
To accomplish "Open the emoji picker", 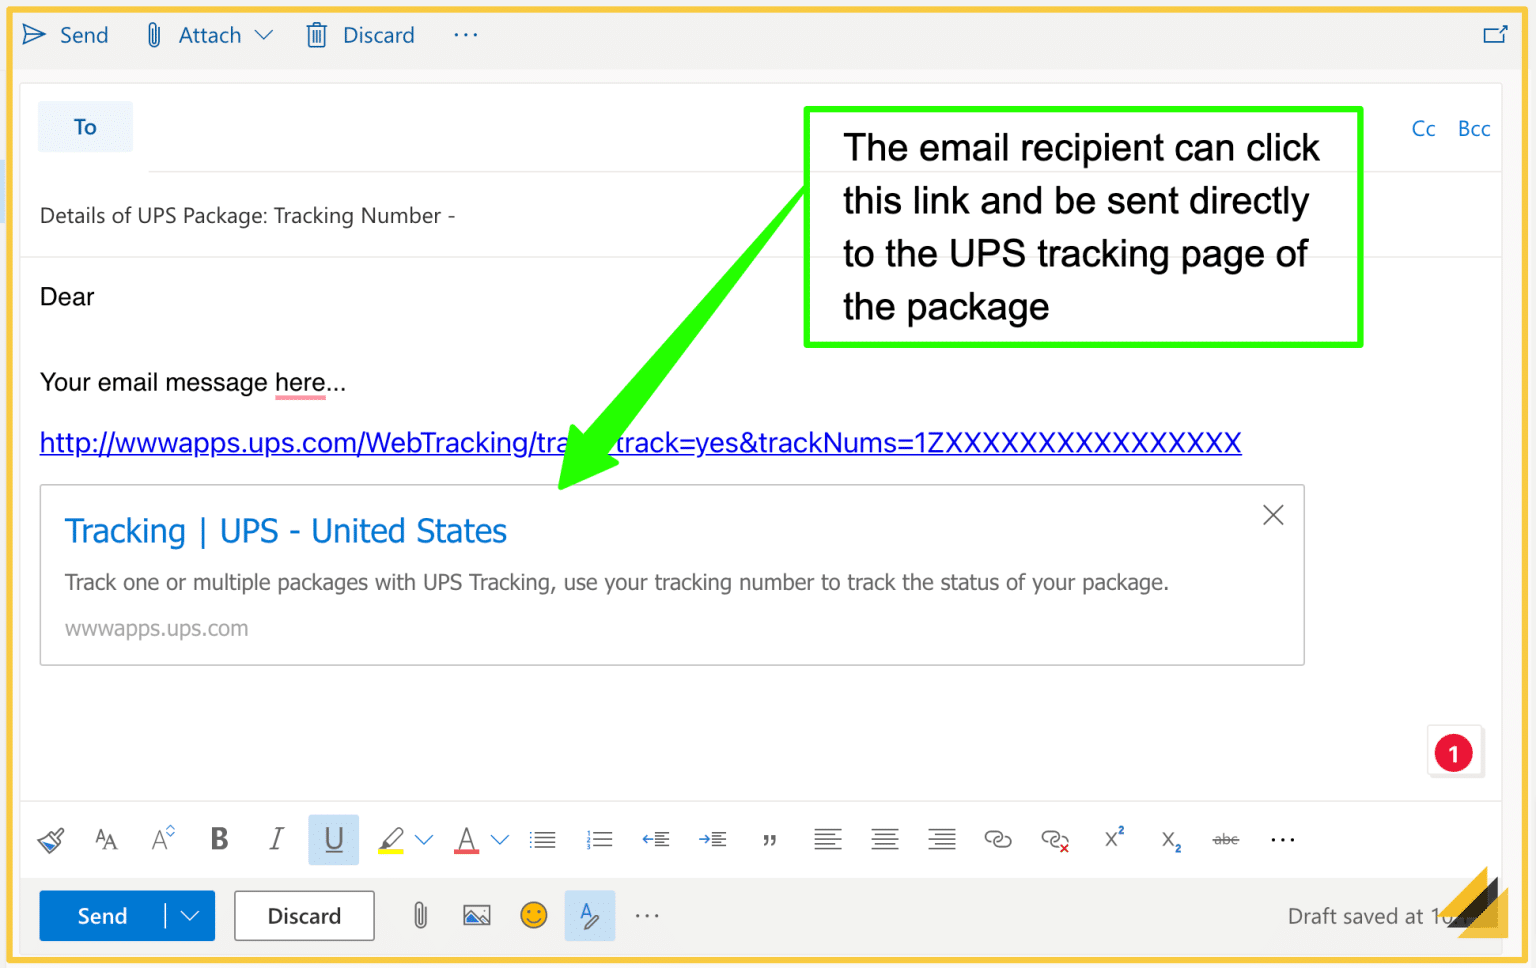I will (x=534, y=915).
